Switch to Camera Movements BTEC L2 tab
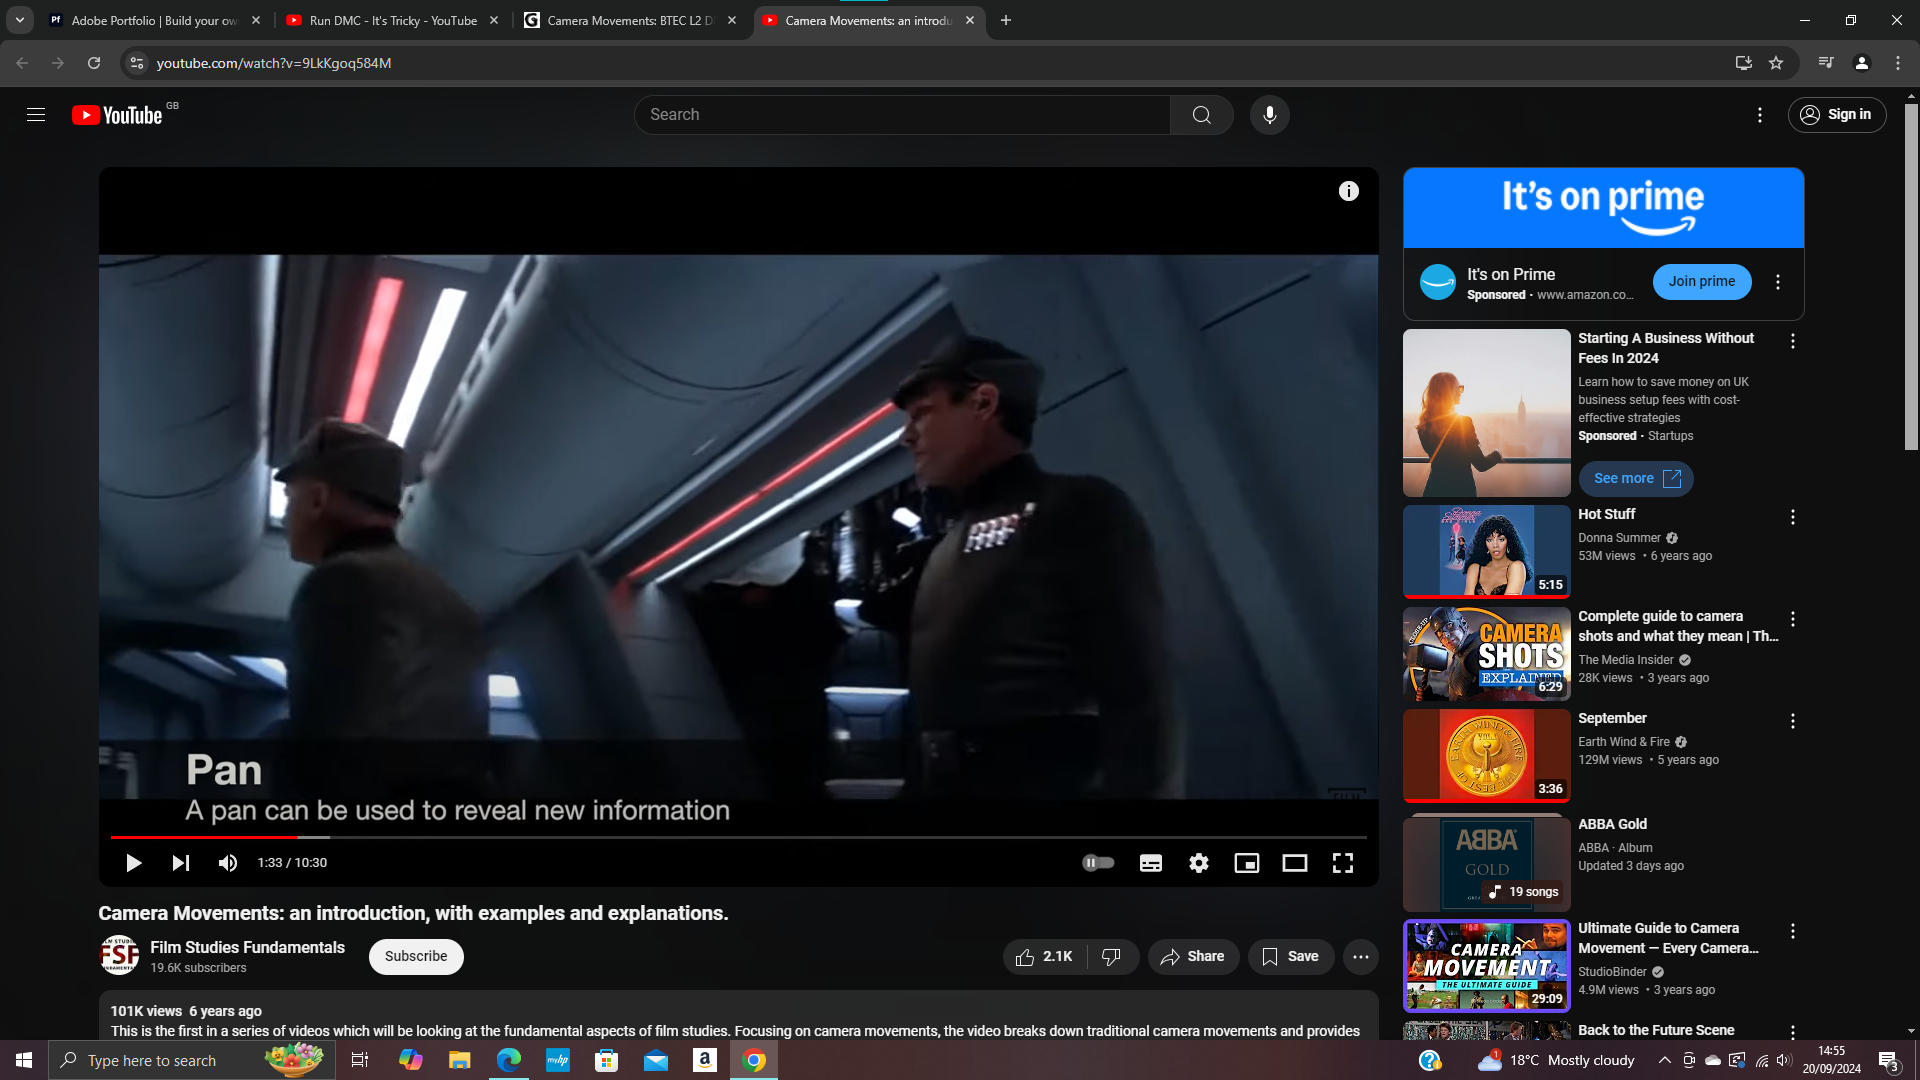Image resolution: width=1920 pixels, height=1080 pixels. click(x=631, y=20)
